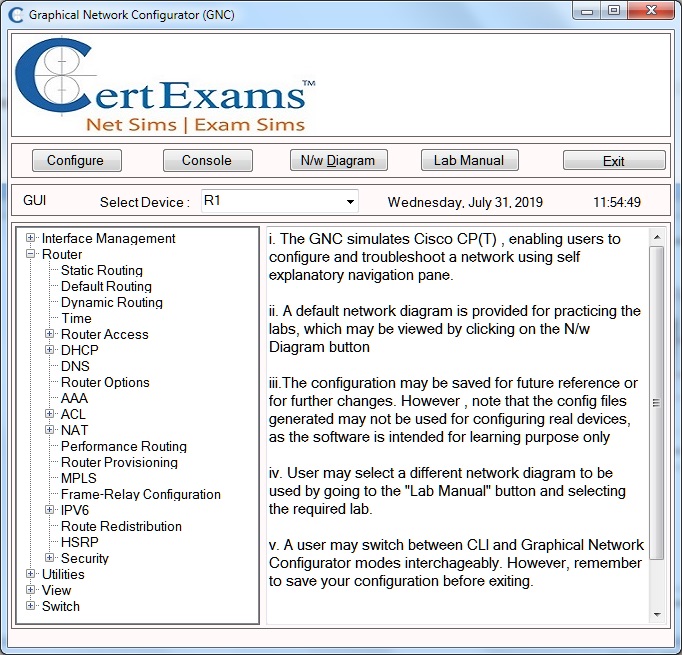The image size is (682, 655).
Task: Show the N/w Diagram
Action: 338,160
